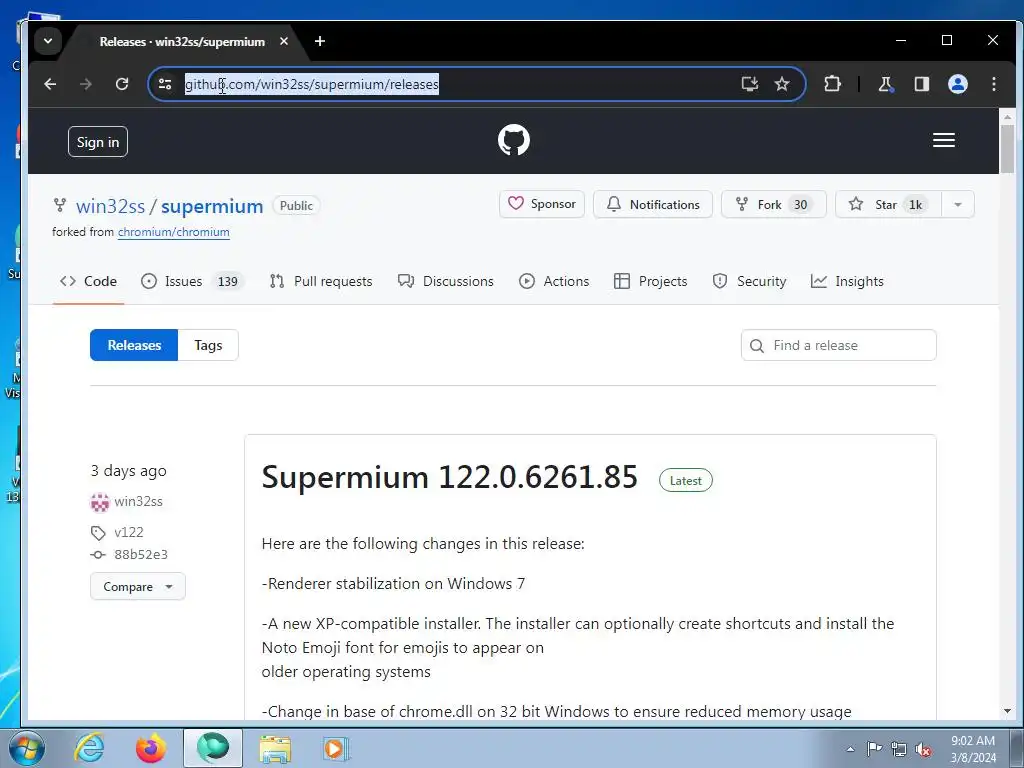The height and width of the screenshot is (768, 1024).
Task: Close the Releases win32ss/supermium tab
Action: 283,41
